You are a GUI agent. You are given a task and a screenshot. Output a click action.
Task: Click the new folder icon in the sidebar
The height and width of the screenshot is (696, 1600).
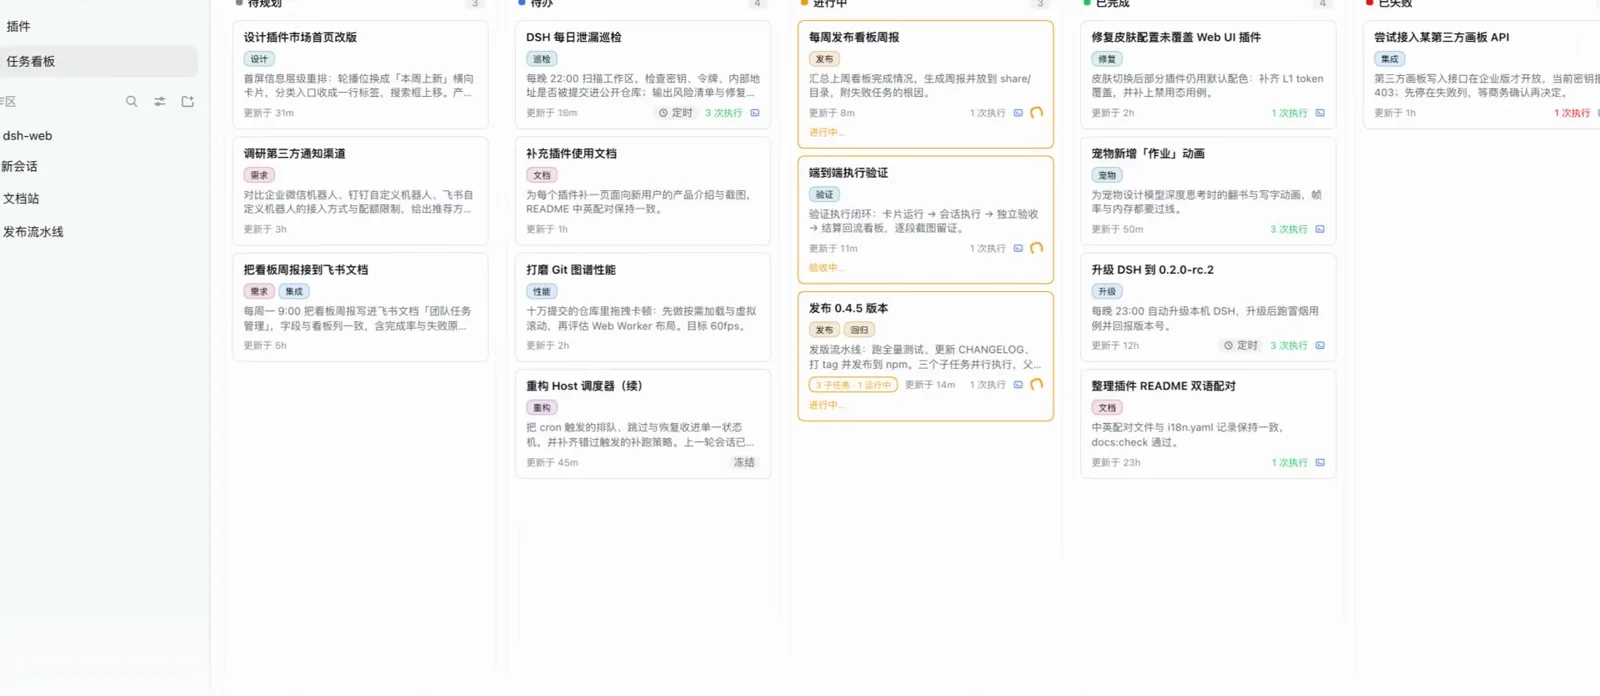coord(187,101)
